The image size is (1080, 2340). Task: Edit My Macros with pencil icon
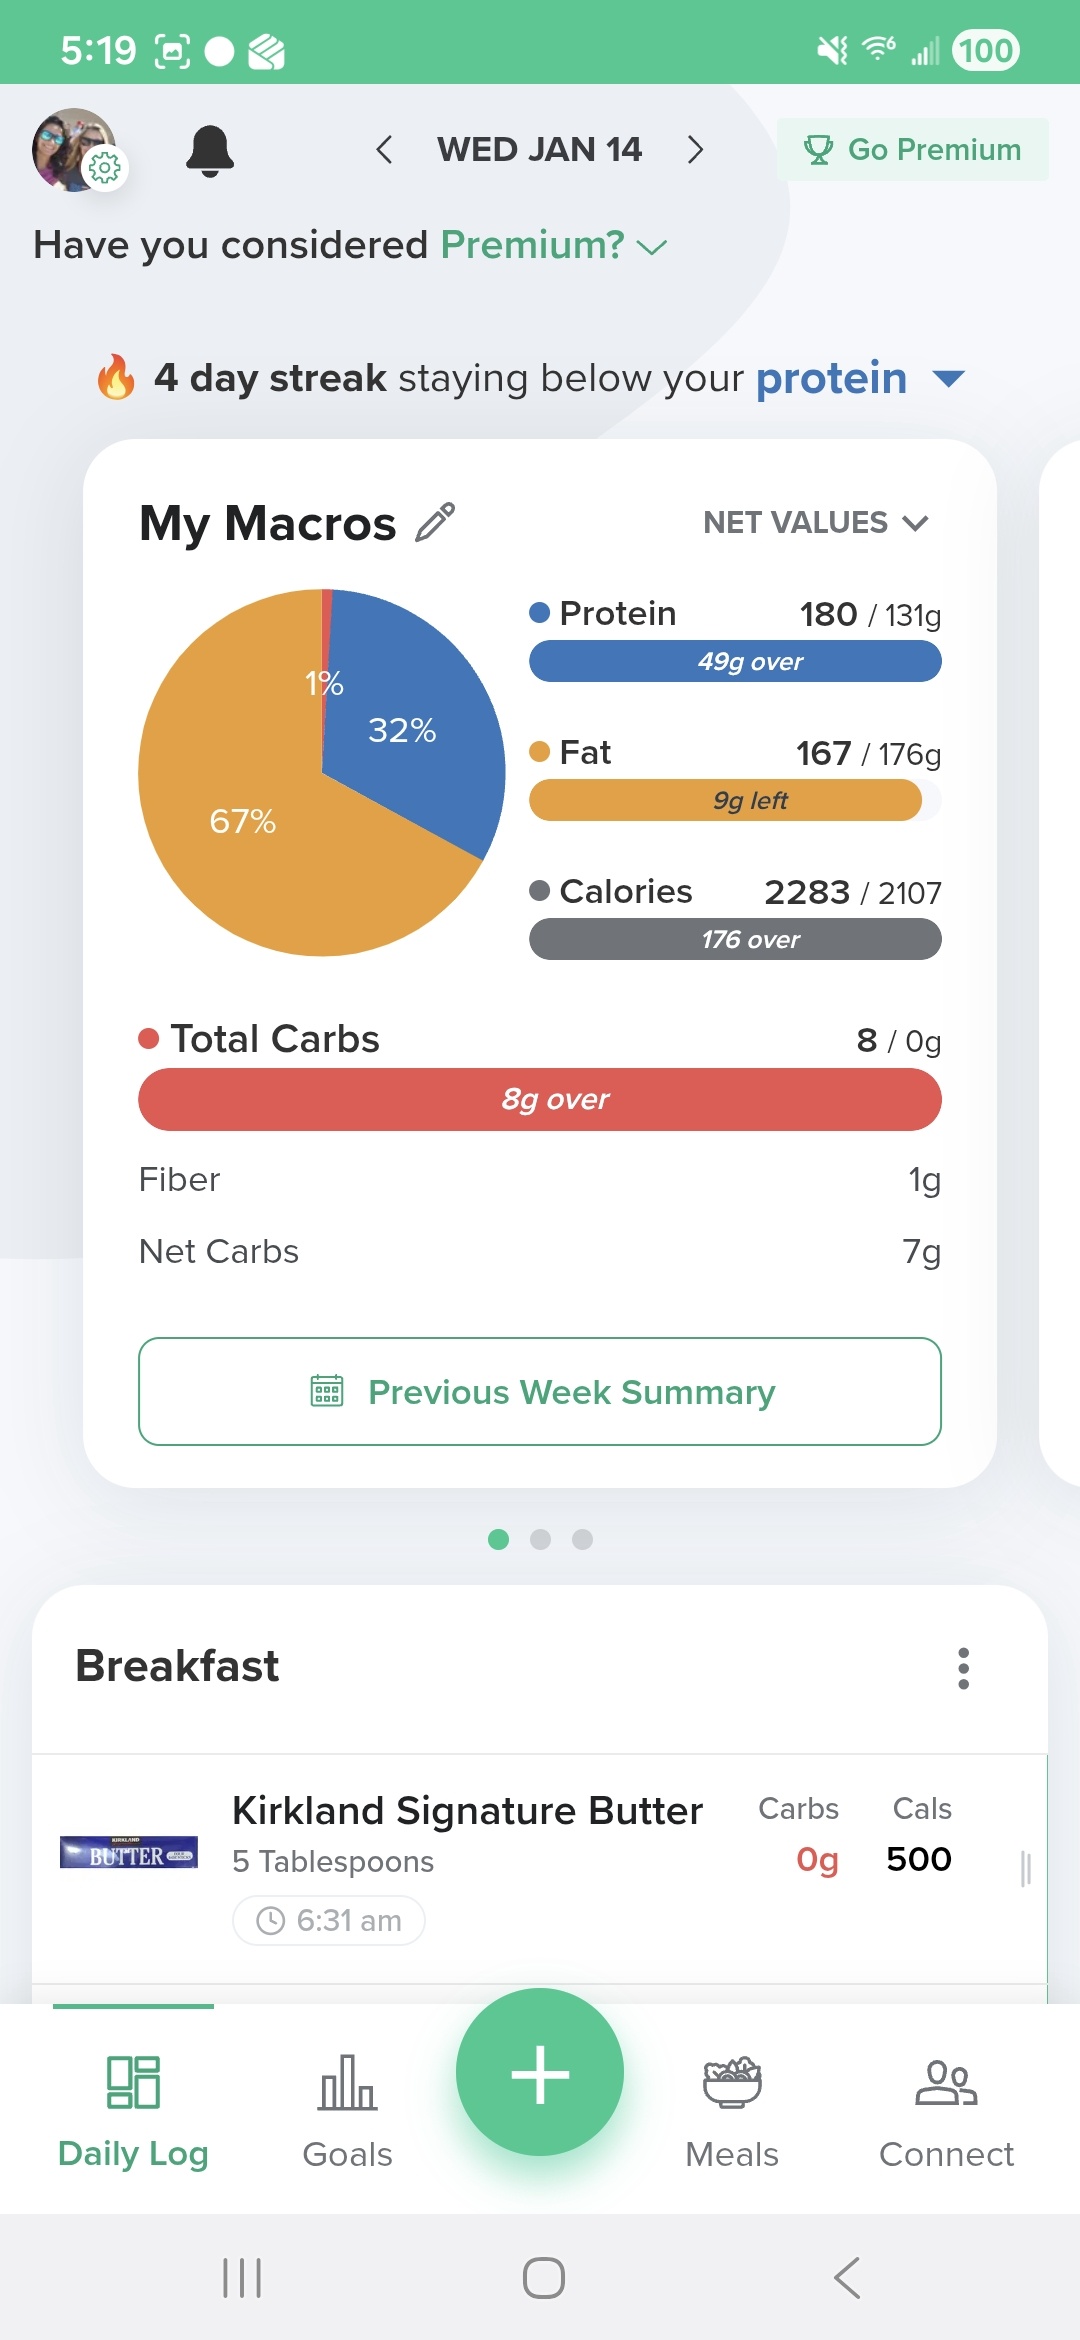pyautogui.click(x=435, y=523)
